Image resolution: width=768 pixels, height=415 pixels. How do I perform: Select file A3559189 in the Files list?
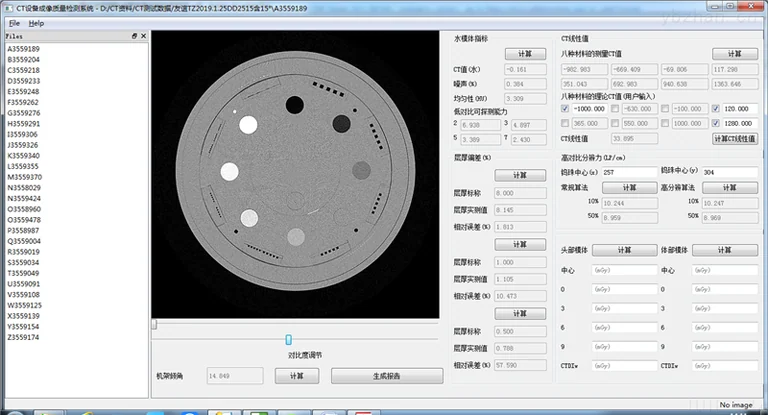coord(24,49)
